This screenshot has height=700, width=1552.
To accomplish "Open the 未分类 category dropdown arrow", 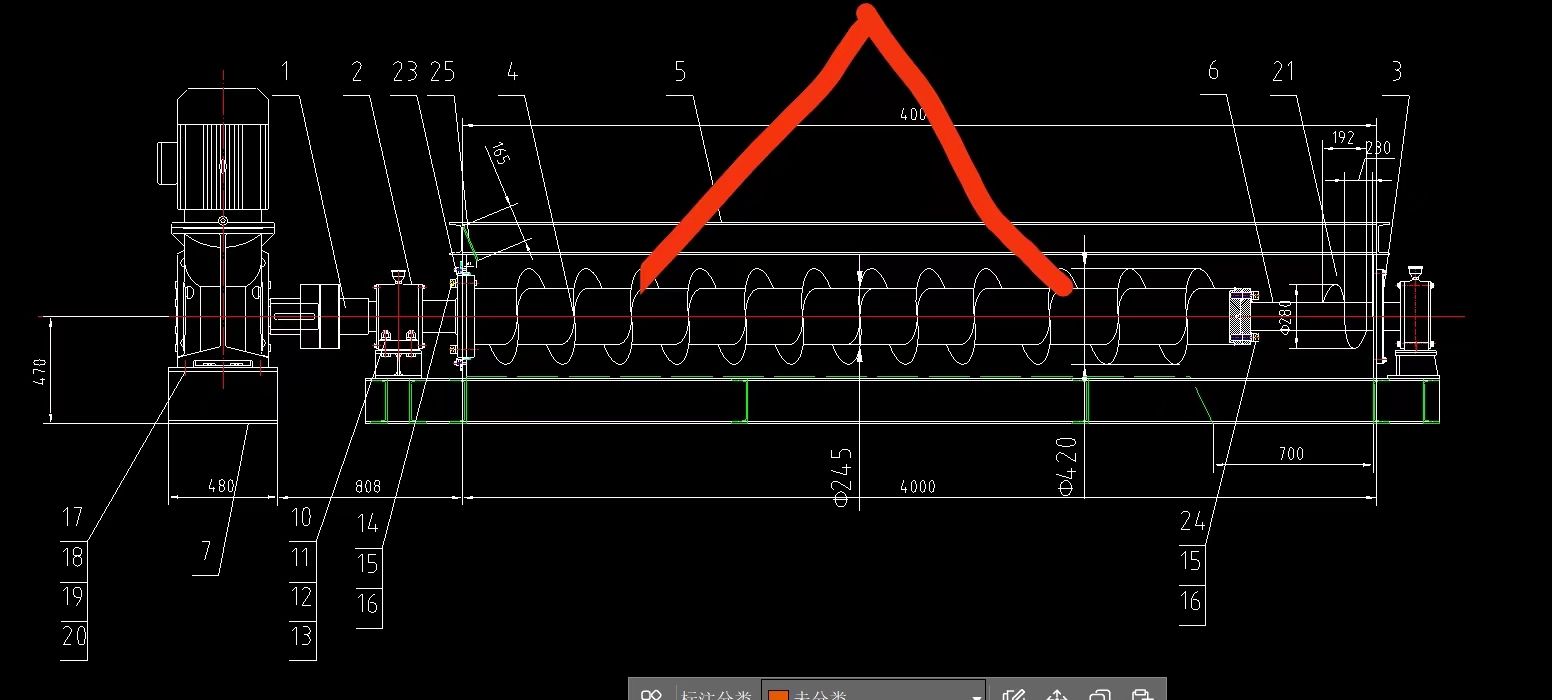I will pos(976,696).
